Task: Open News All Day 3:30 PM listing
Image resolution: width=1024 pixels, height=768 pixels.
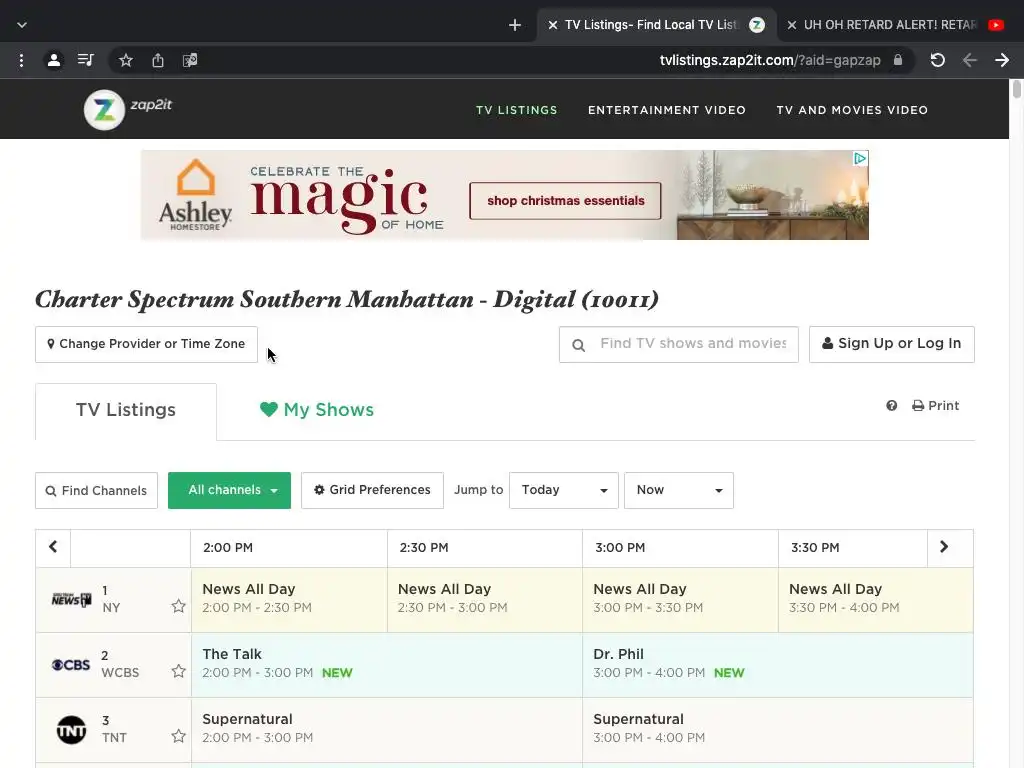Action: (876, 600)
